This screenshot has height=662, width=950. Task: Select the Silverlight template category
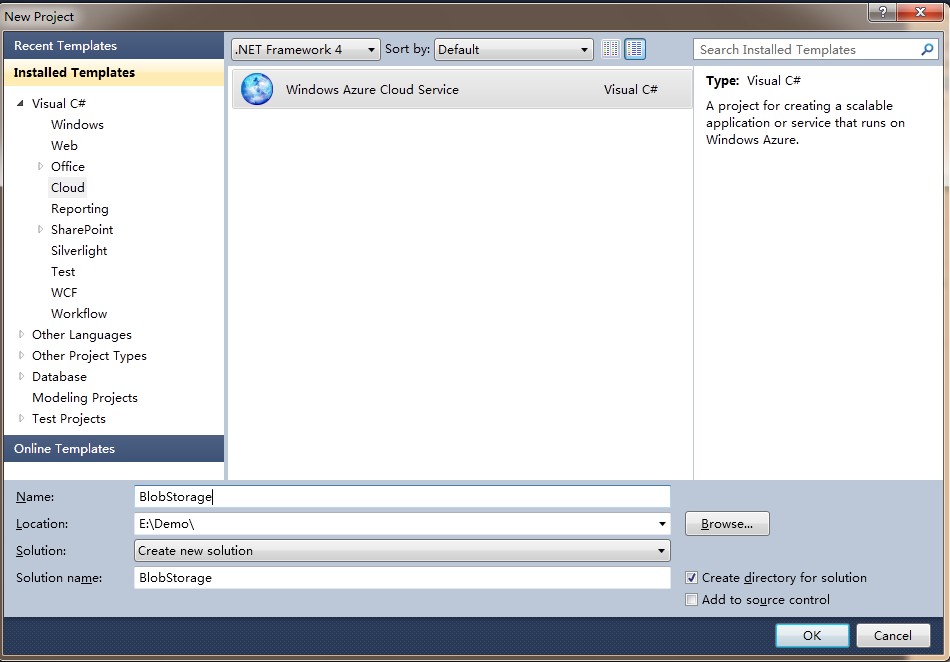79,250
